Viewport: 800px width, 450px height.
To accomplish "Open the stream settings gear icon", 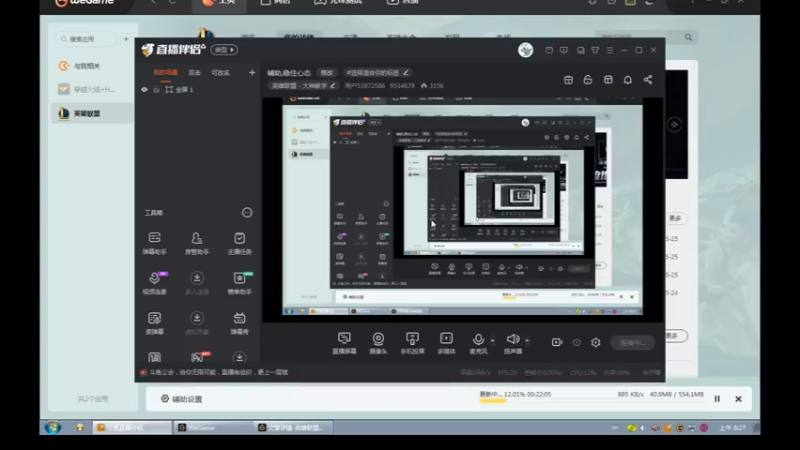I will pyautogui.click(x=596, y=342).
